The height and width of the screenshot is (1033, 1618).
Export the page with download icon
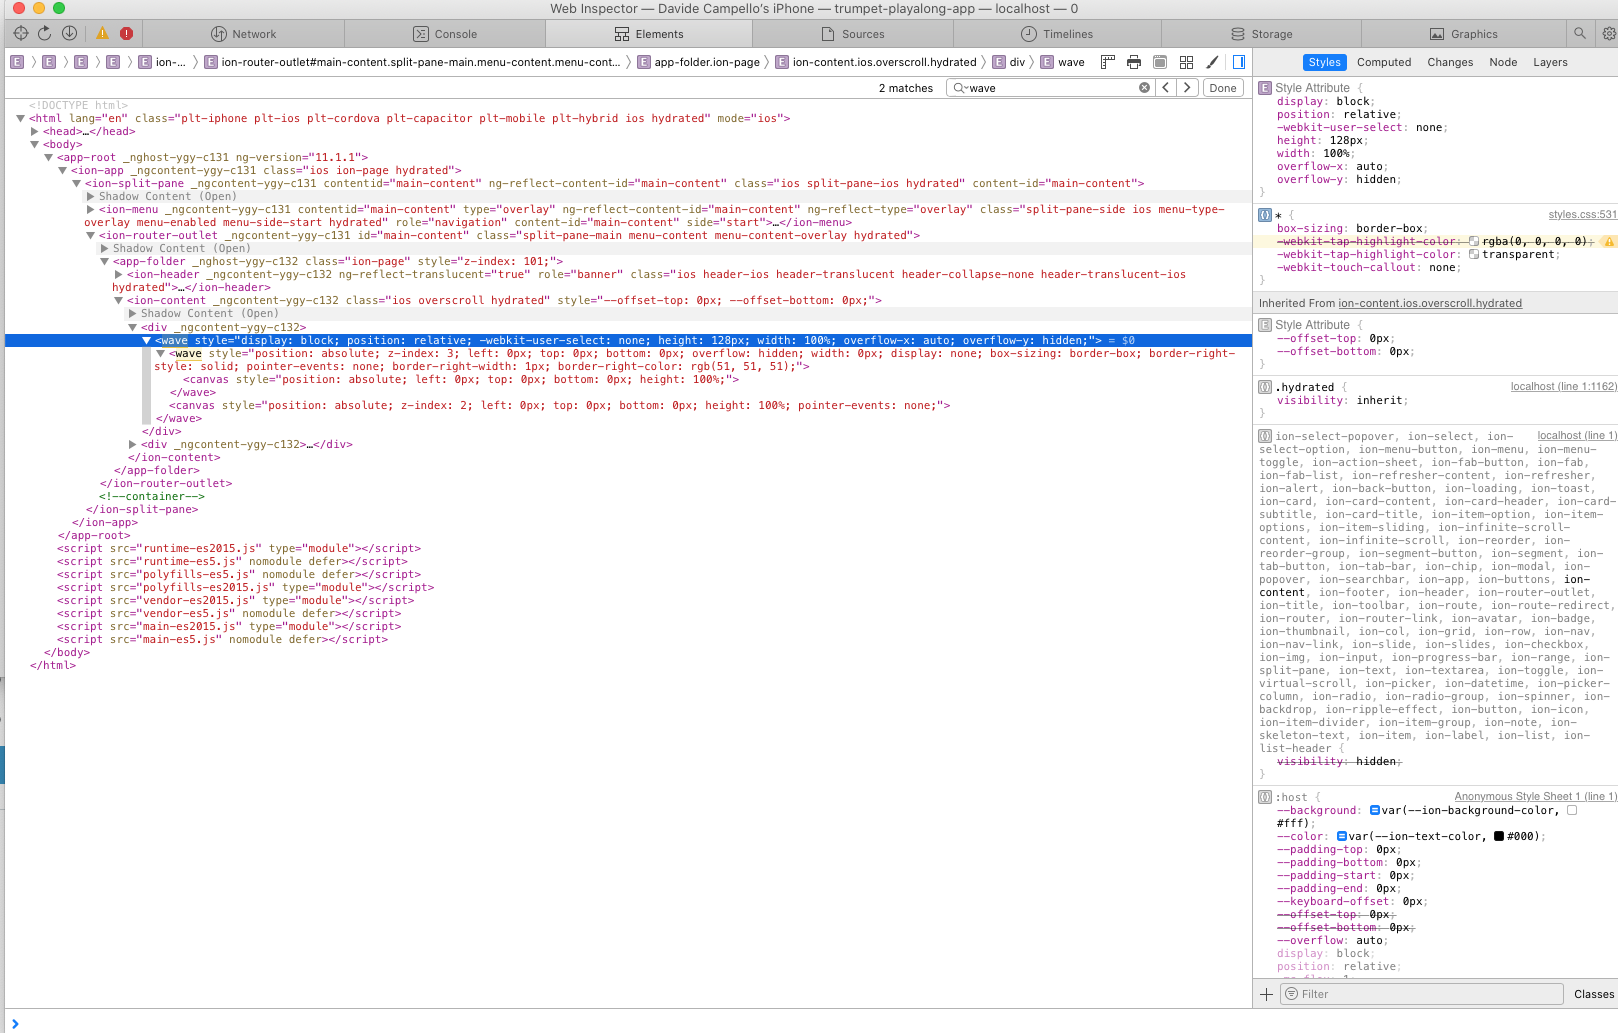point(68,32)
